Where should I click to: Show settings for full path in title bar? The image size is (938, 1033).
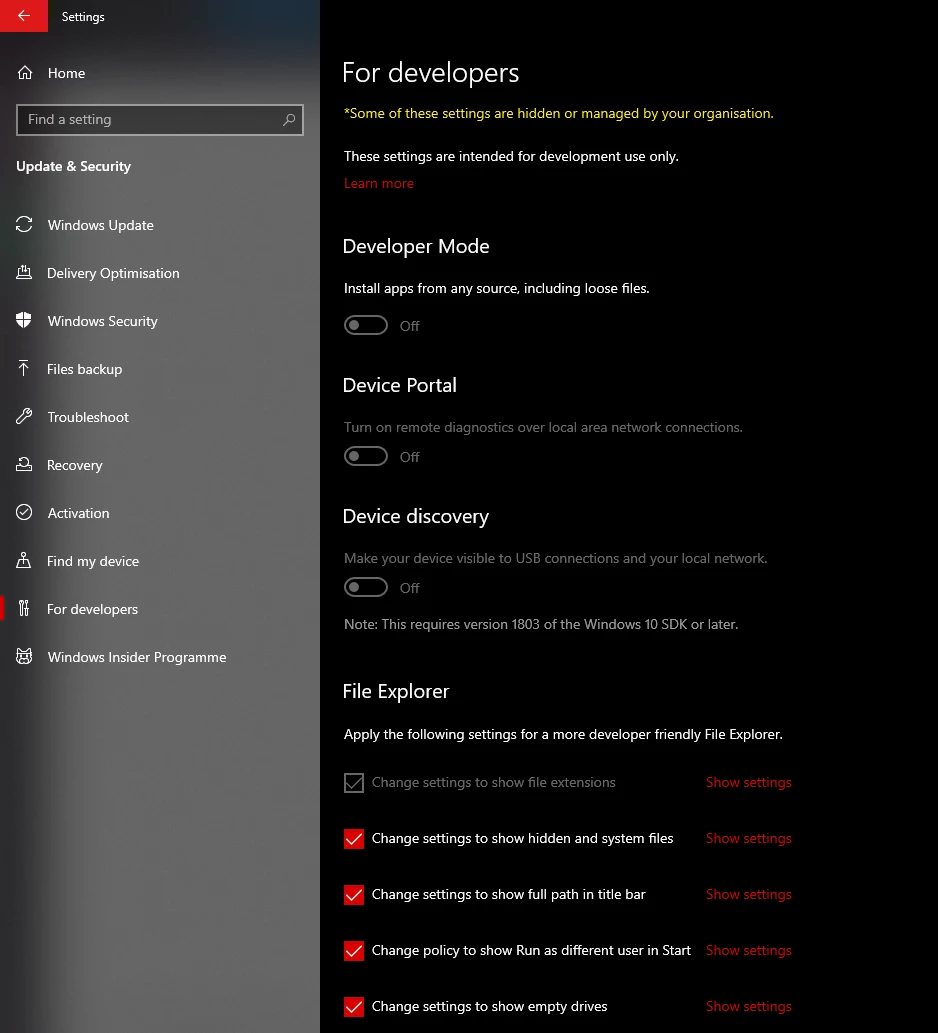(748, 895)
